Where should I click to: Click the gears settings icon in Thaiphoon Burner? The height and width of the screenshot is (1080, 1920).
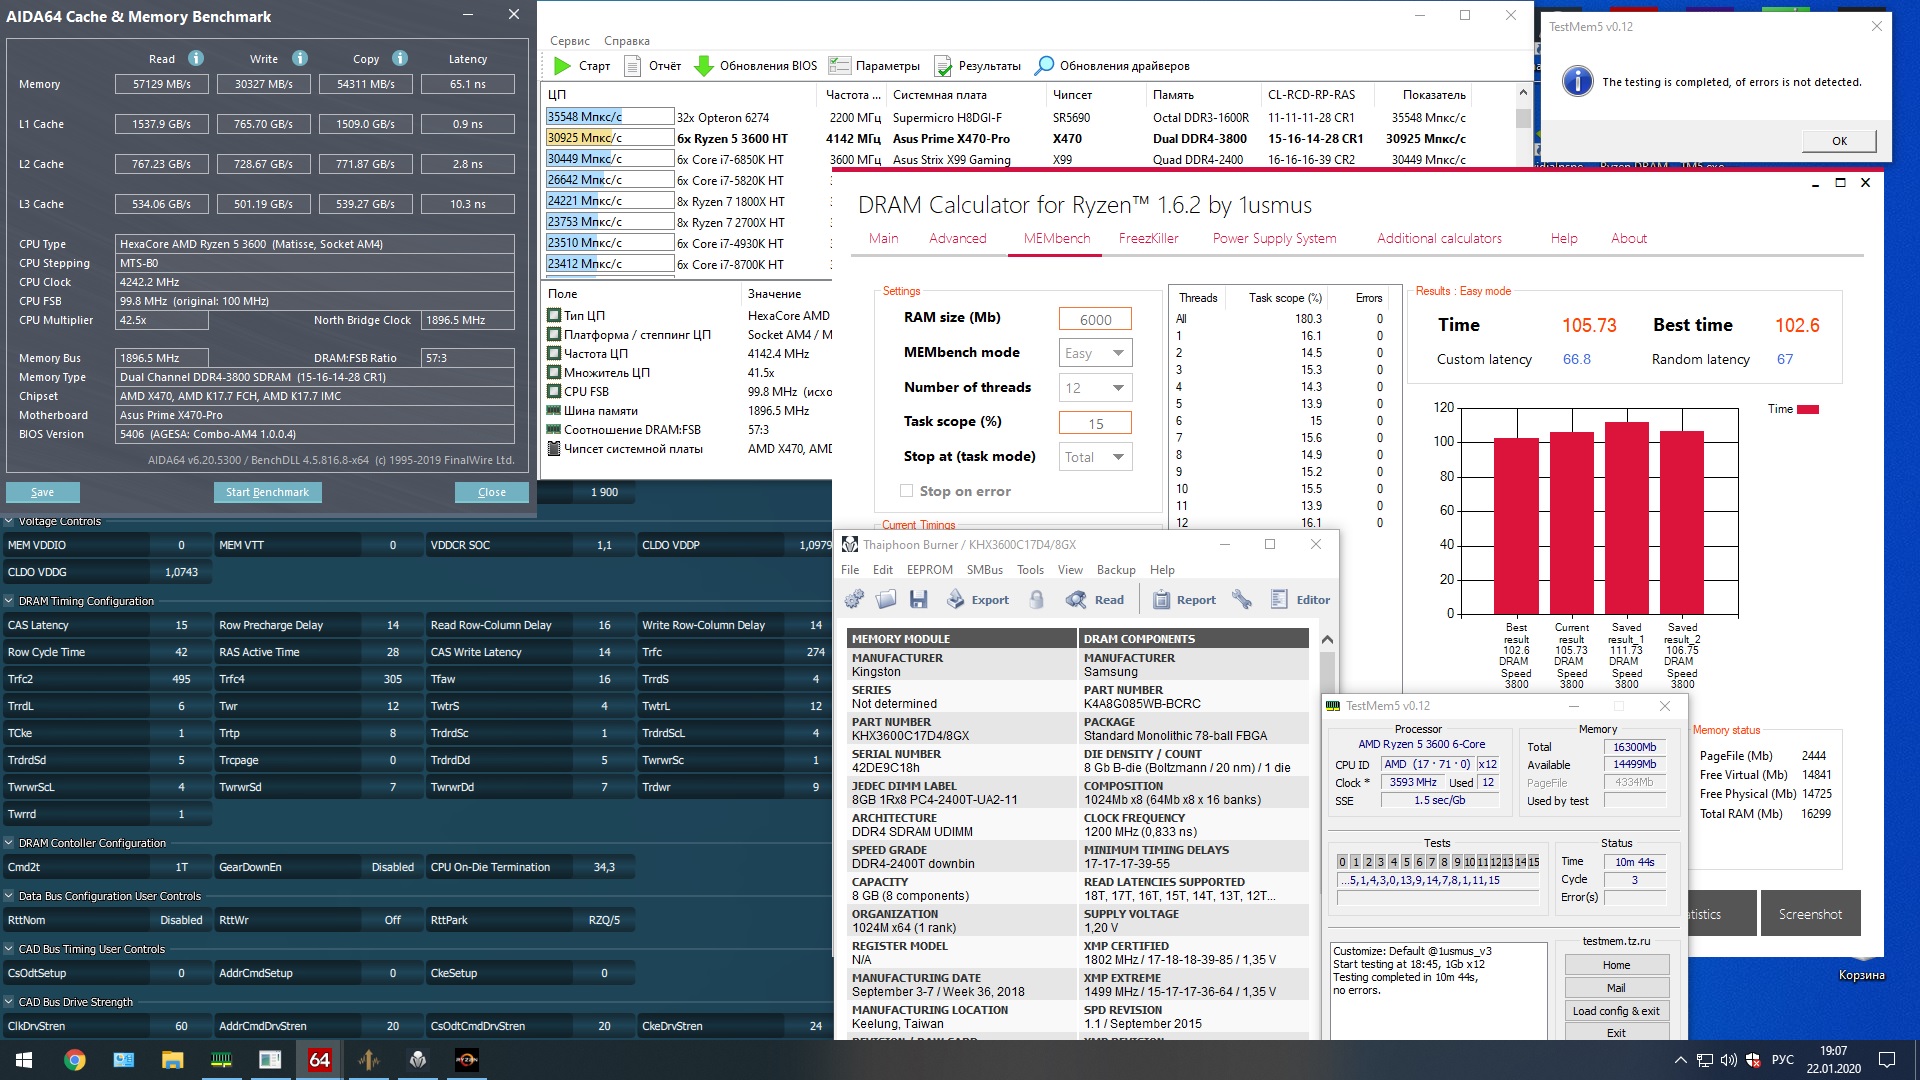(x=854, y=599)
